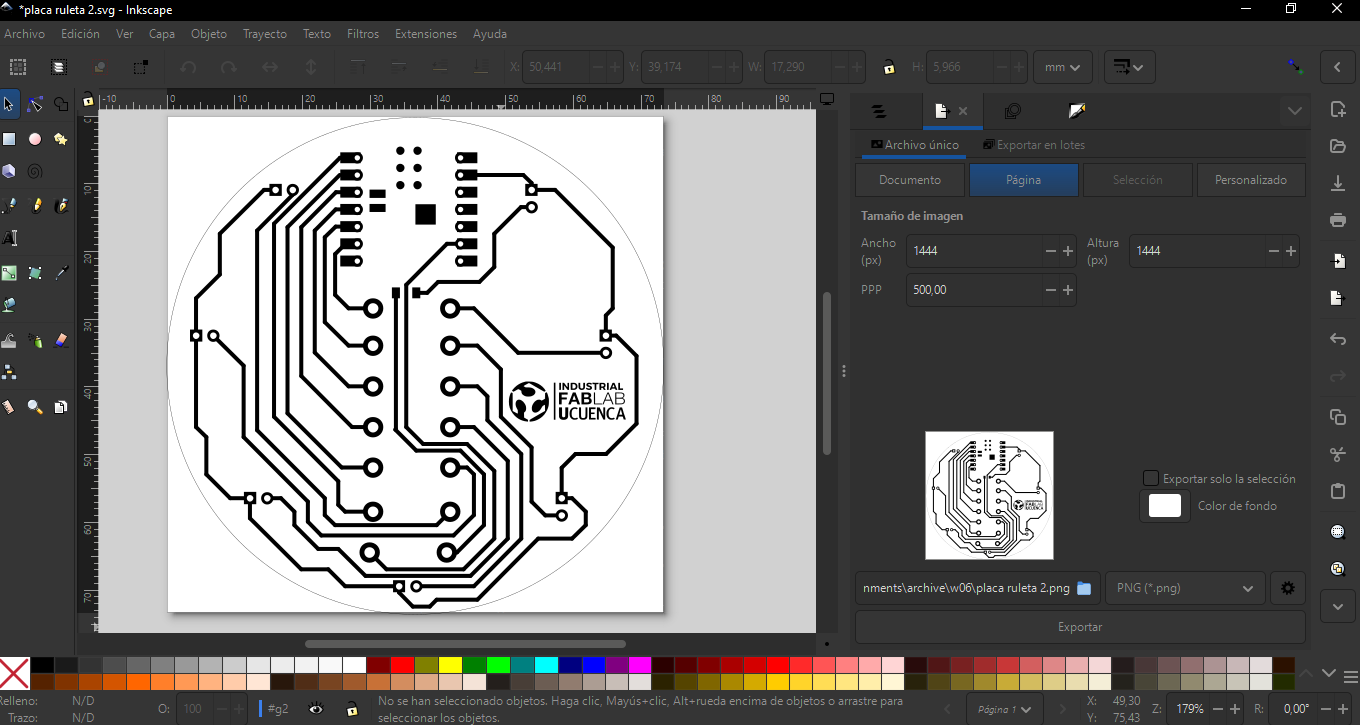Select the Eraser tool

62,341
